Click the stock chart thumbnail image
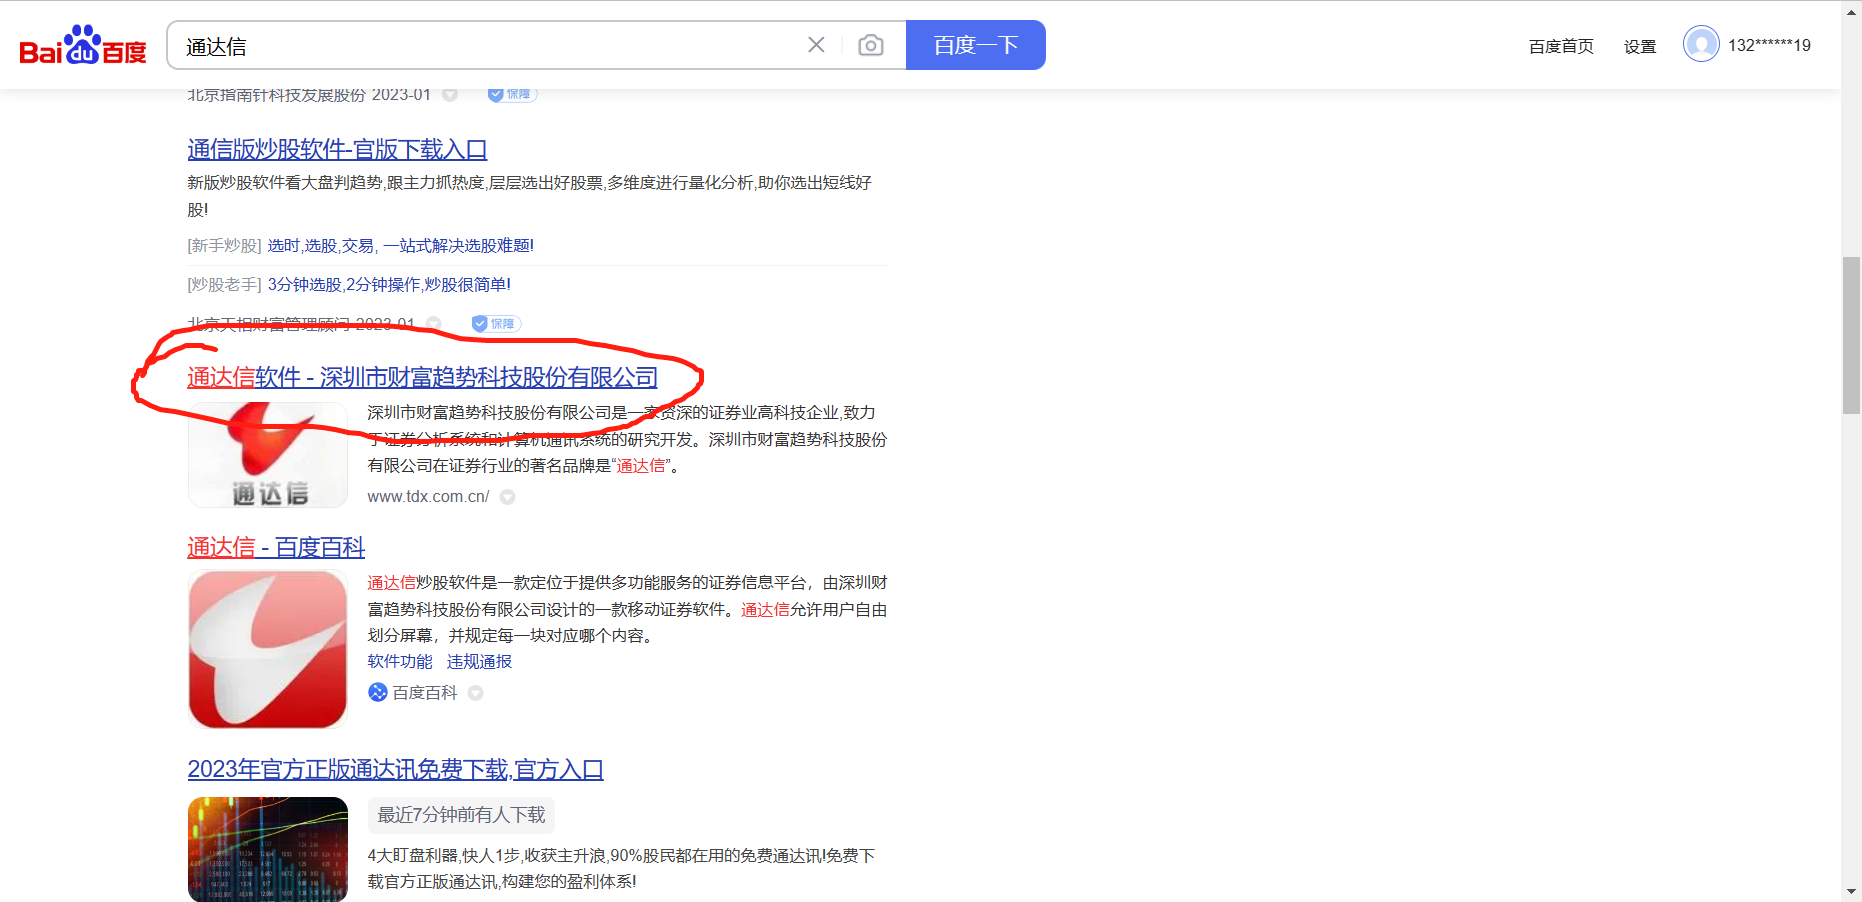 268,849
